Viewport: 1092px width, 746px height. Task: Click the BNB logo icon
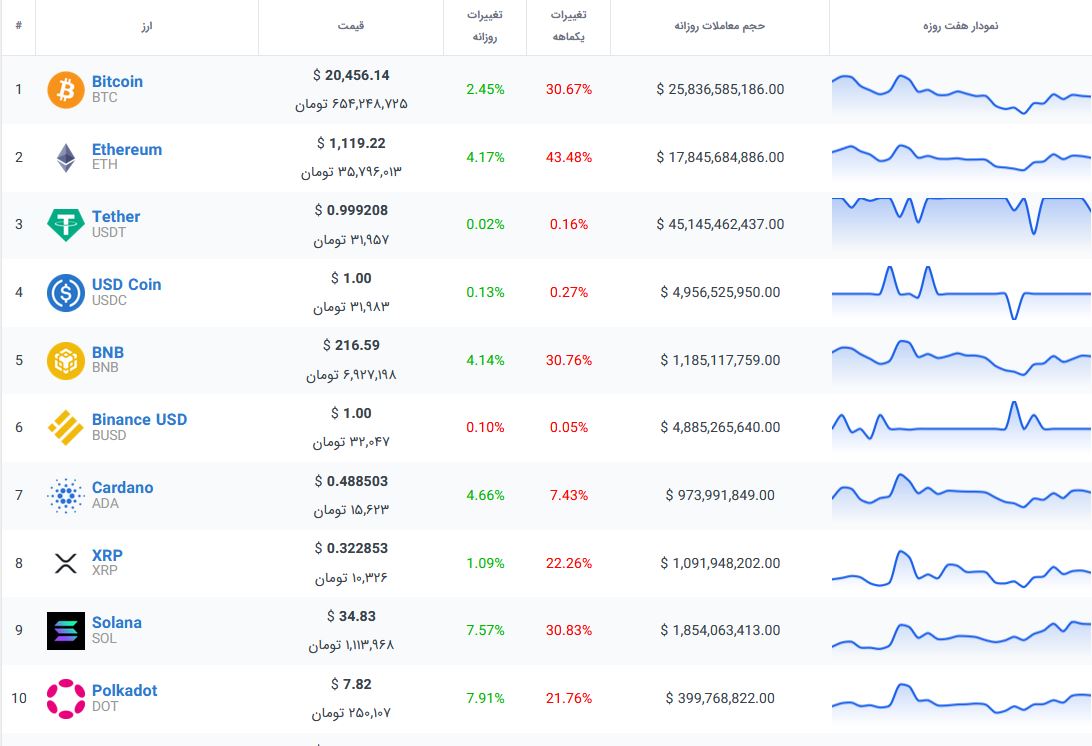65,360
